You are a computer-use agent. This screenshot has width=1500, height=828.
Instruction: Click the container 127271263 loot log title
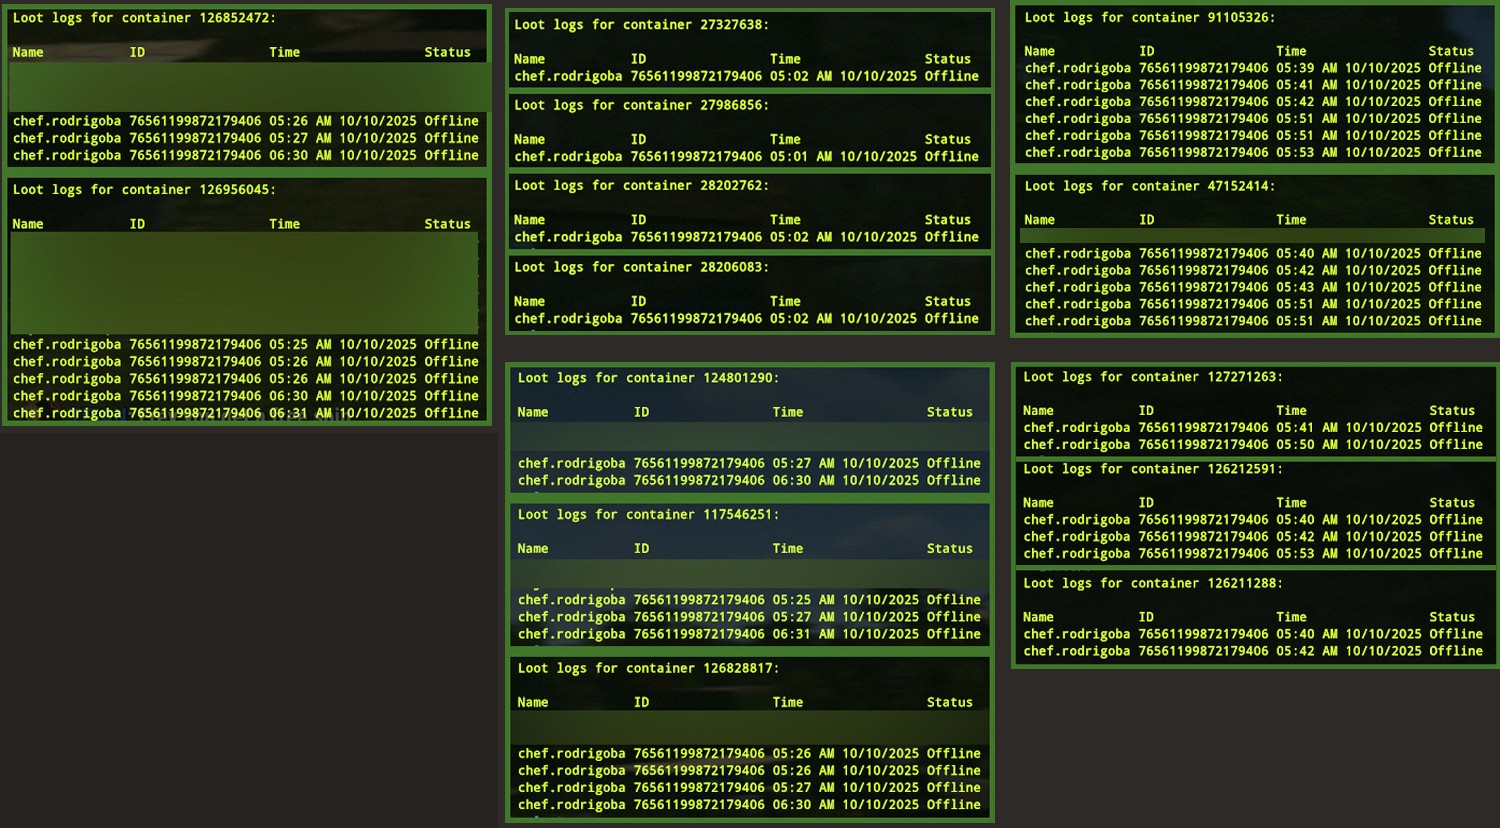[1152, 377]
